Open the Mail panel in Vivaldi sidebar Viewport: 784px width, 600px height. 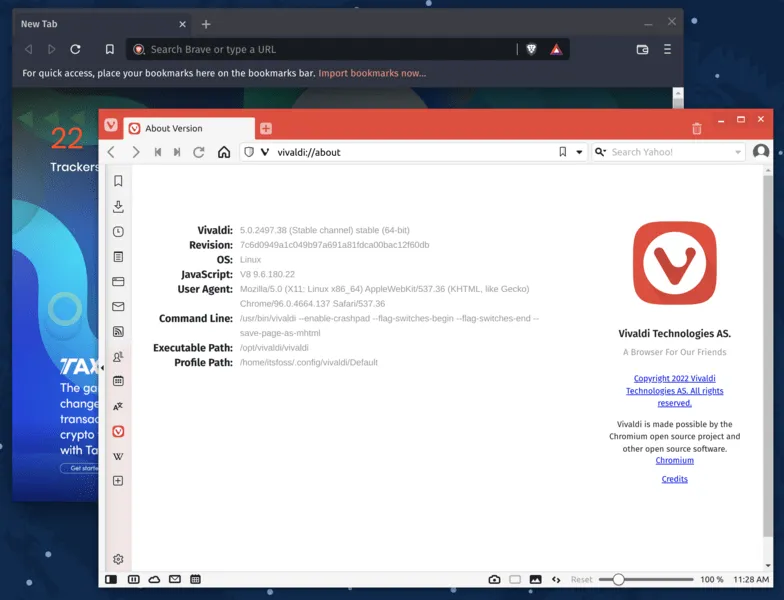(118, 307)
